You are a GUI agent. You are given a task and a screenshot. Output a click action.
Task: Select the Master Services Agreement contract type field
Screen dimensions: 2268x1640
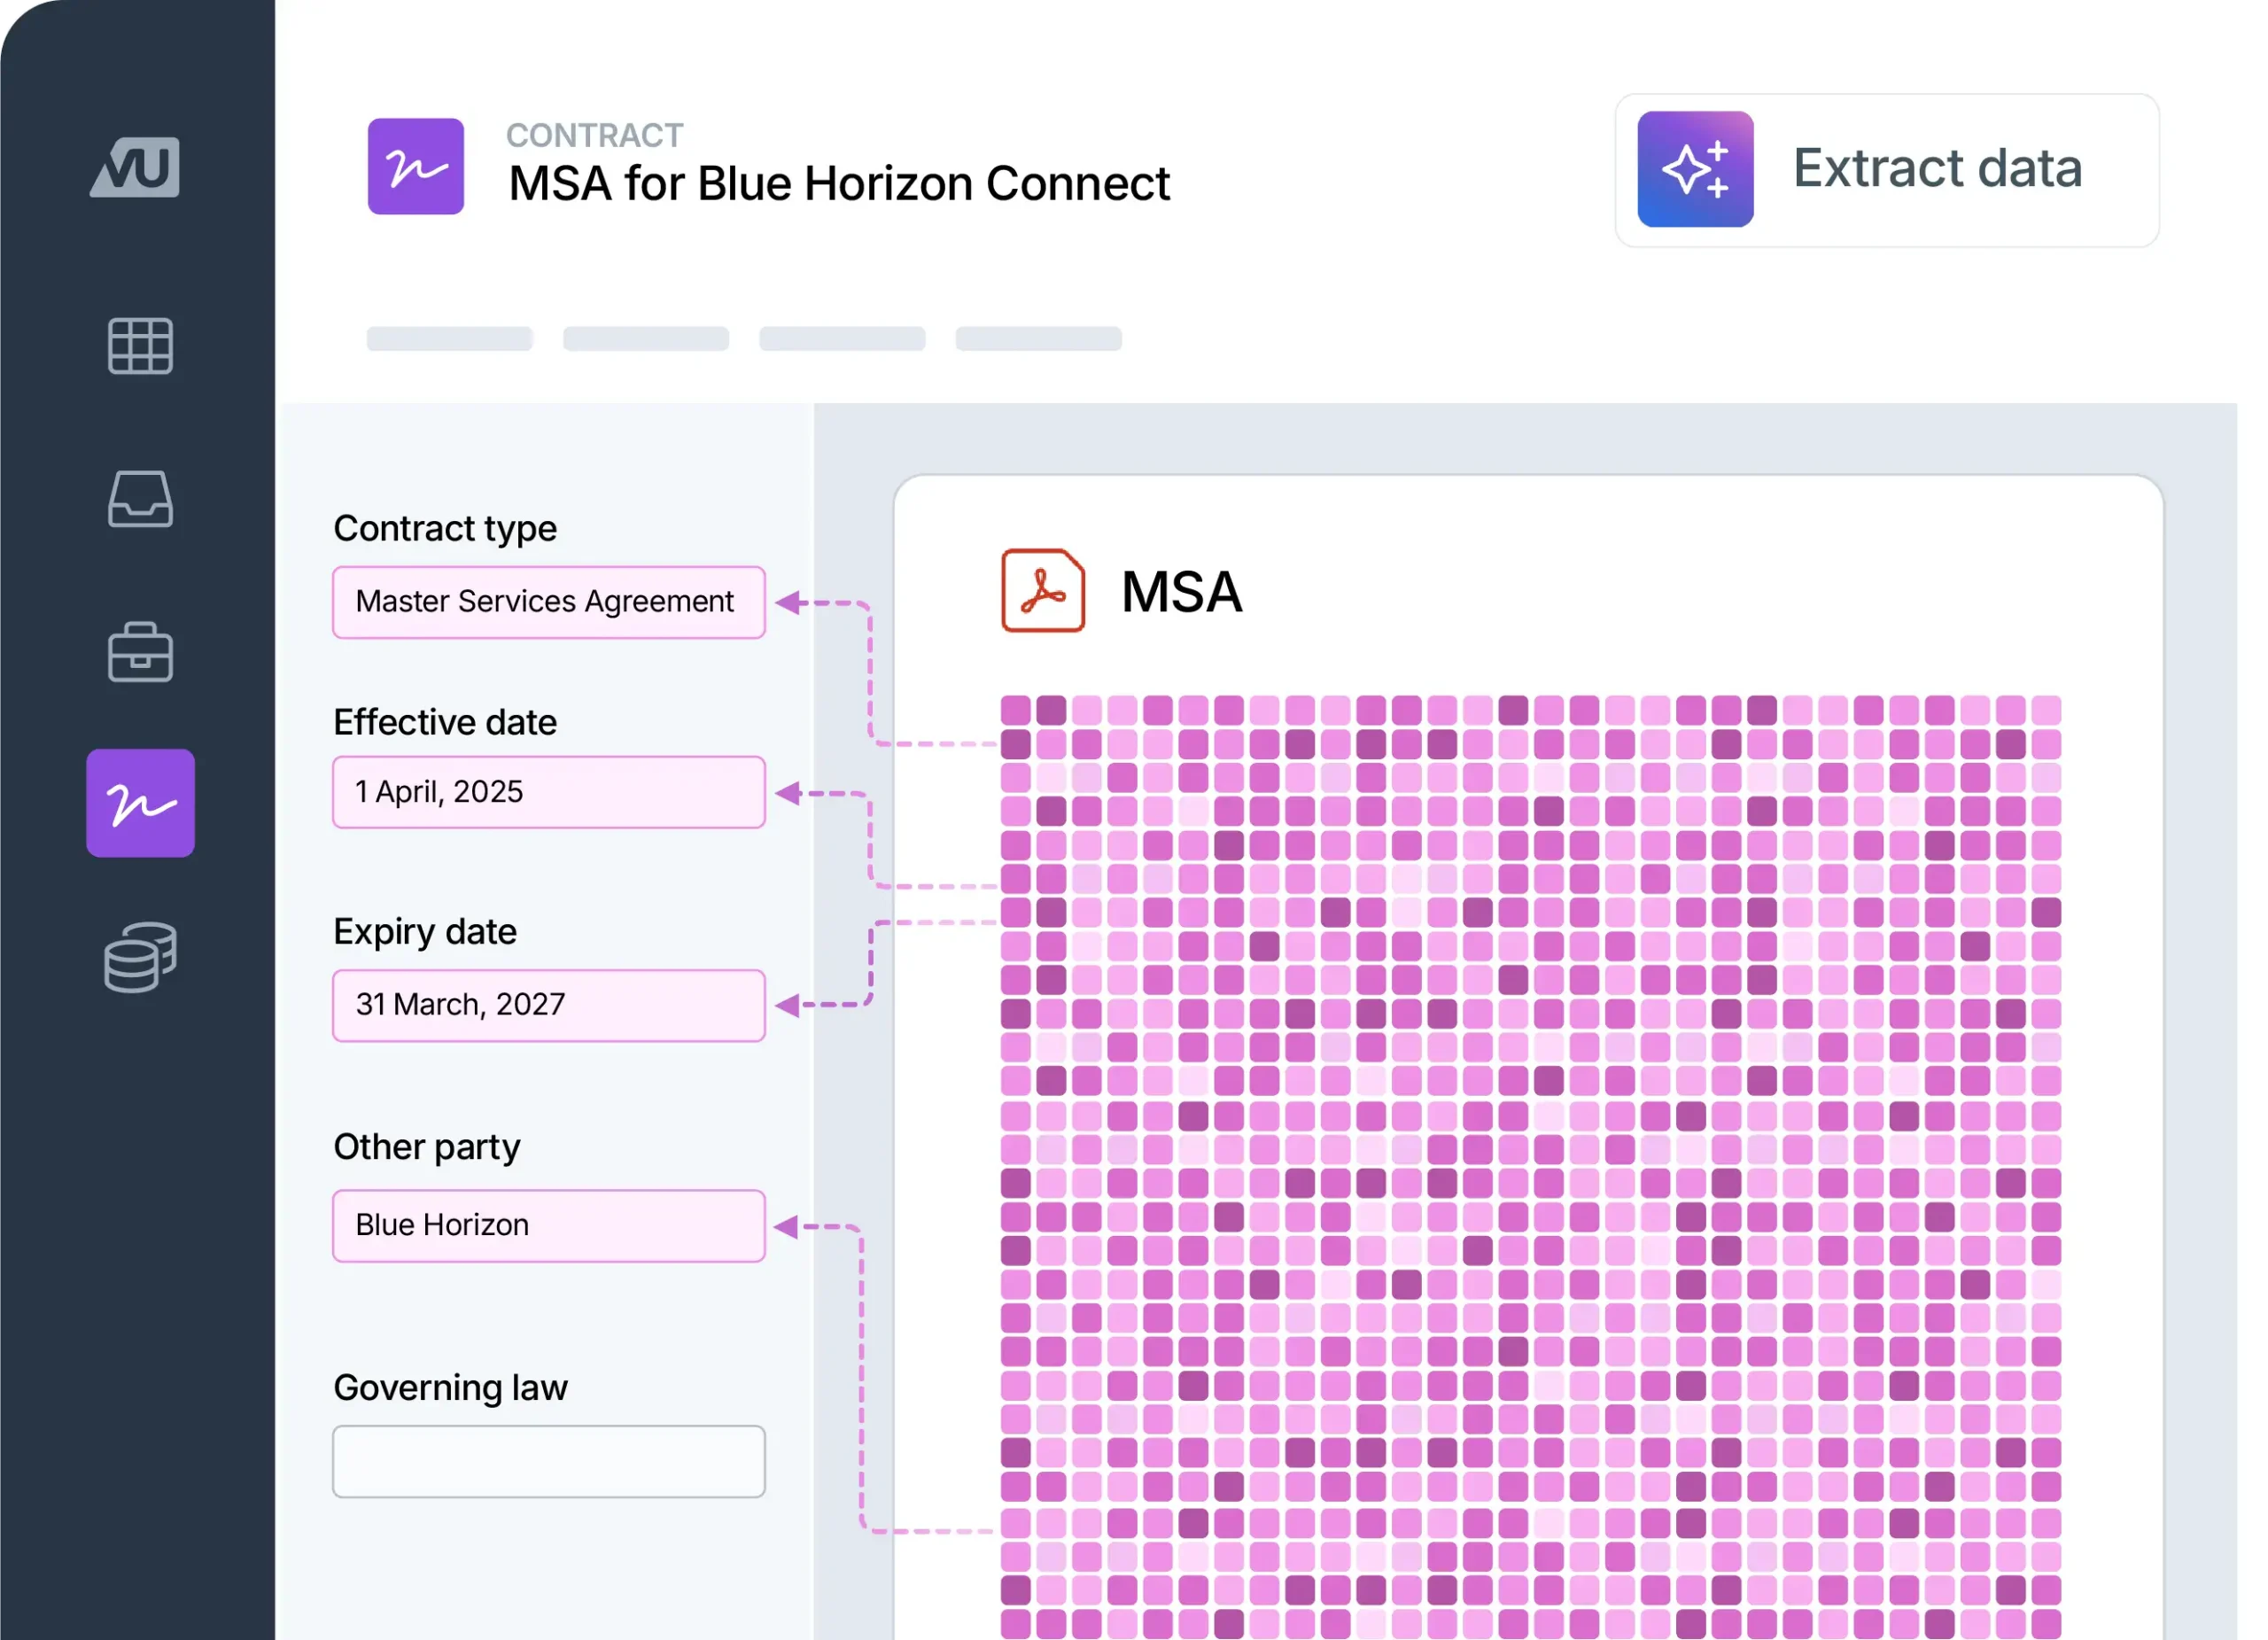pyautogui.click(x=548, y=602)
